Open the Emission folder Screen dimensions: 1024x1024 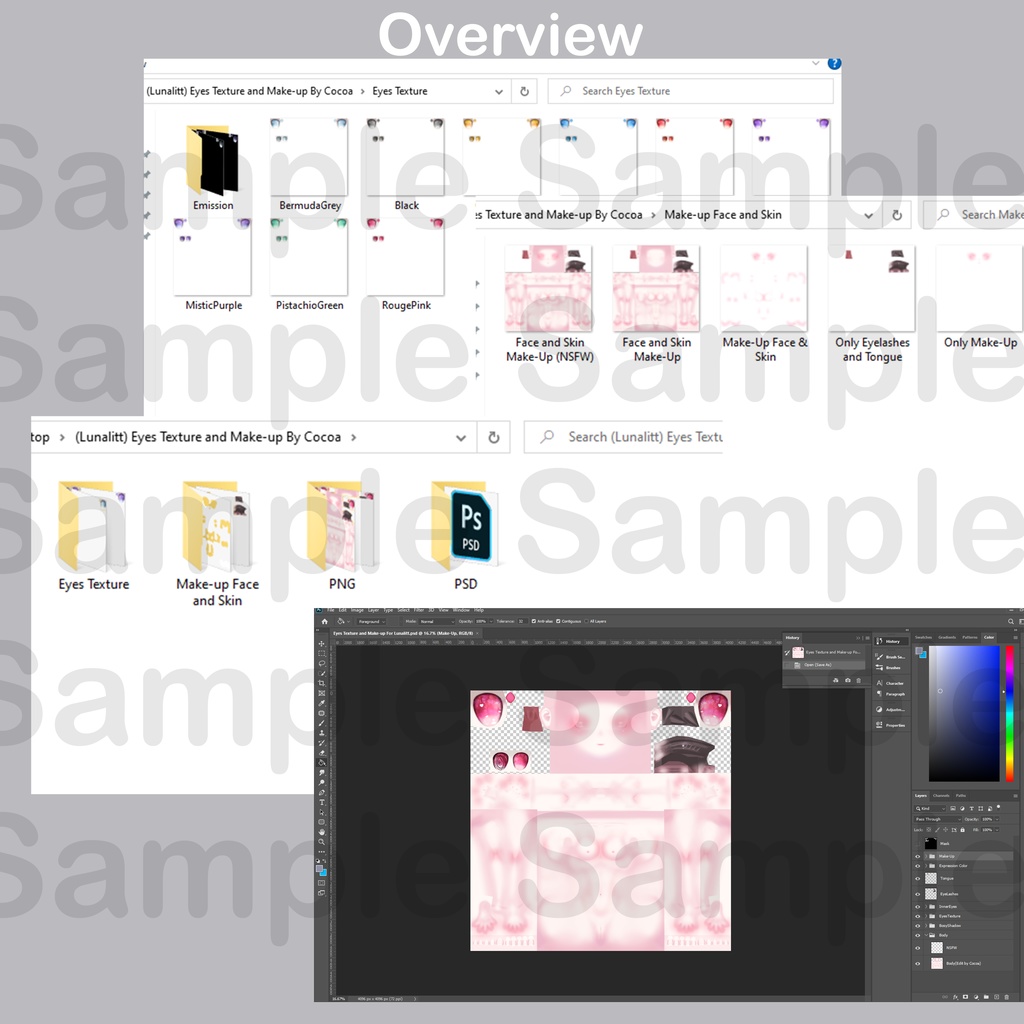[x=213, y=167]
